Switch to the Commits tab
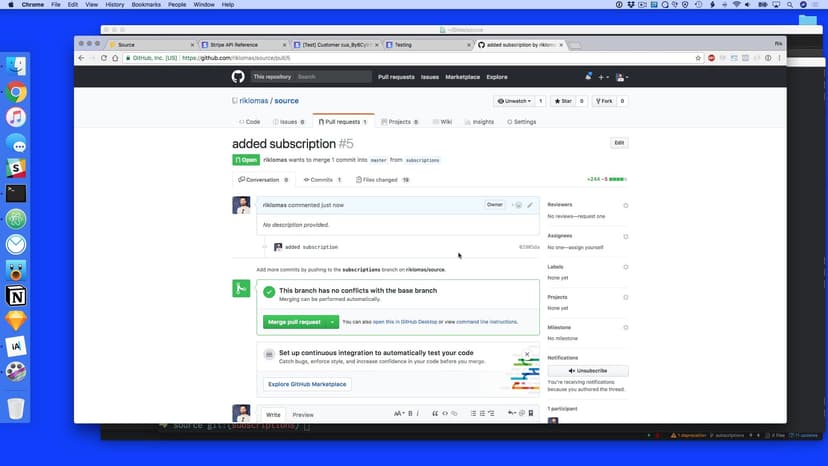This screenshot has width=828, height=466. point(322,180)
